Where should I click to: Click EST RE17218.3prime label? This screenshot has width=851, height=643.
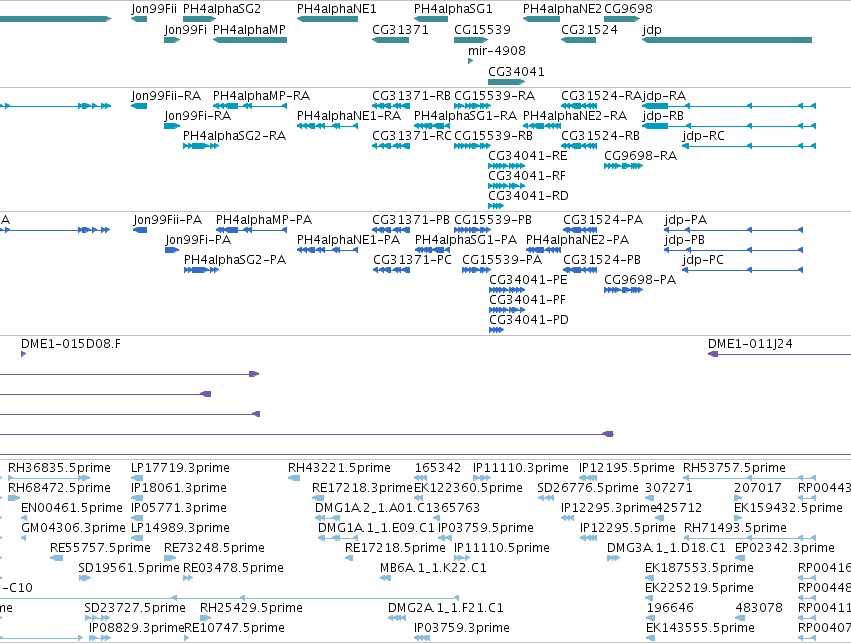click(x=363, y=488)
